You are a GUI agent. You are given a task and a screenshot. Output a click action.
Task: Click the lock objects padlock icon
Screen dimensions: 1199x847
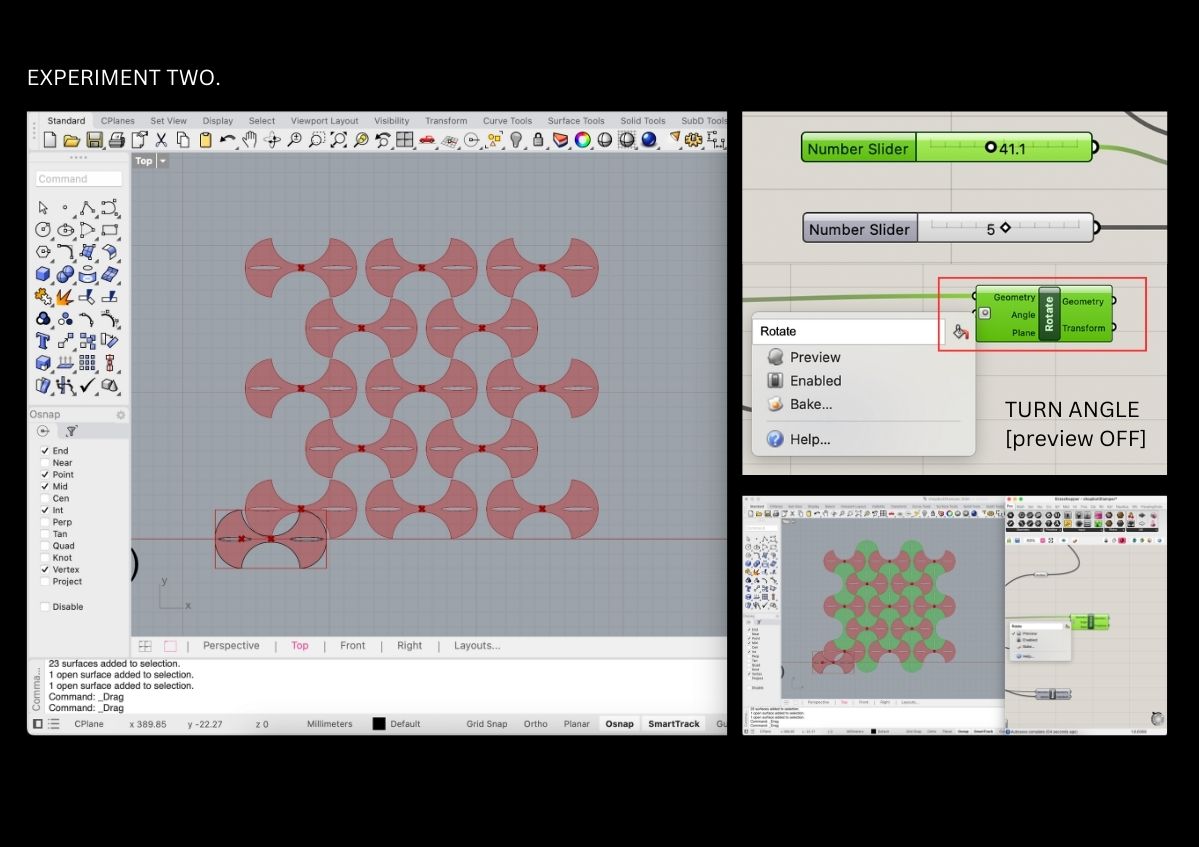click(539, 140)
